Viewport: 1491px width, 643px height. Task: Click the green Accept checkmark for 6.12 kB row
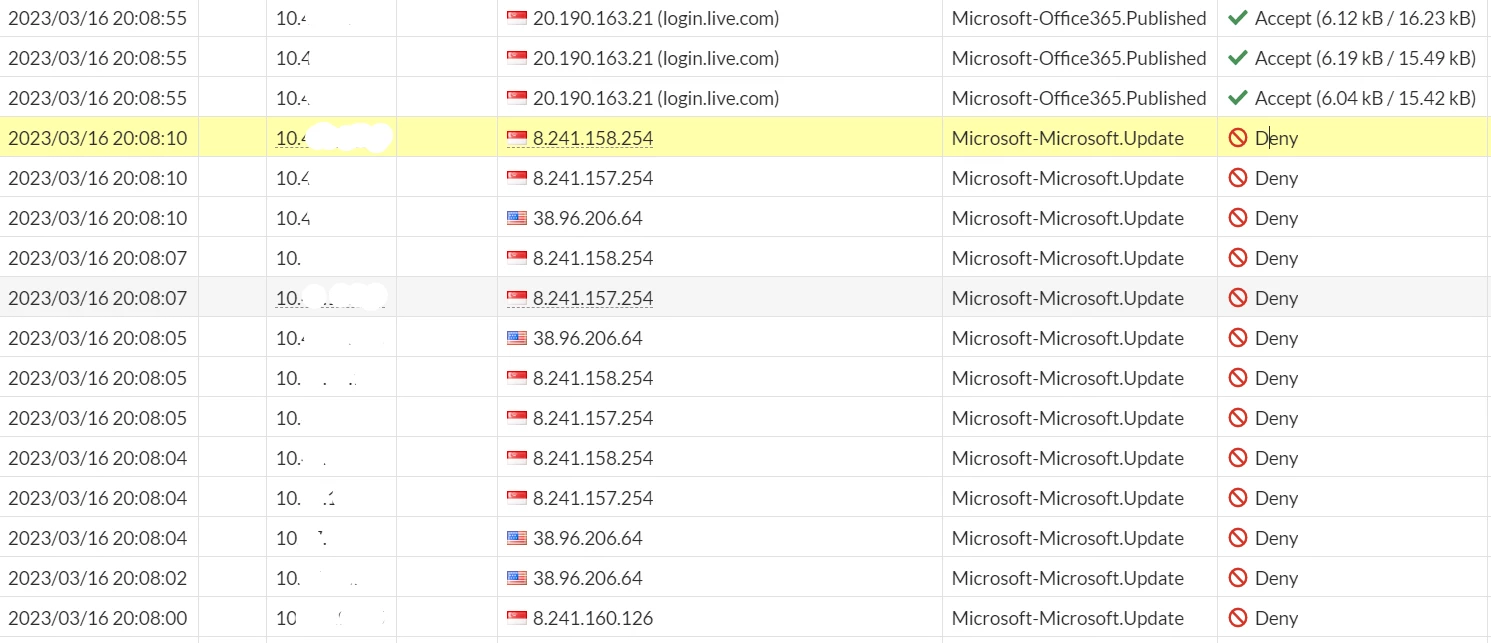(1238, 18)
